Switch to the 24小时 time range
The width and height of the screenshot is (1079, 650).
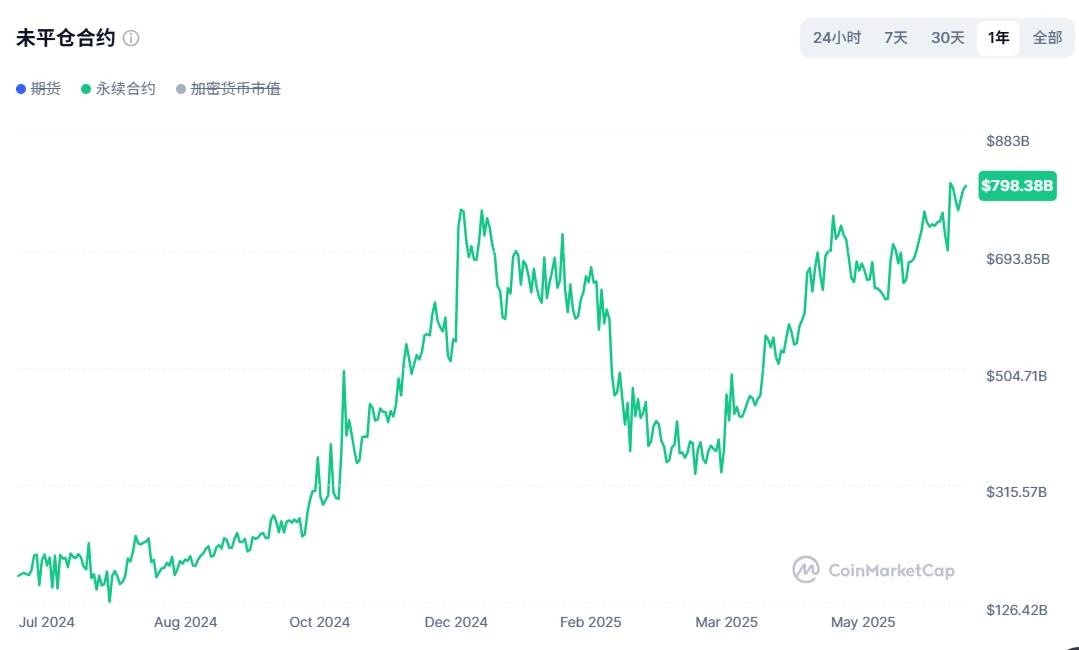[837, 38]
